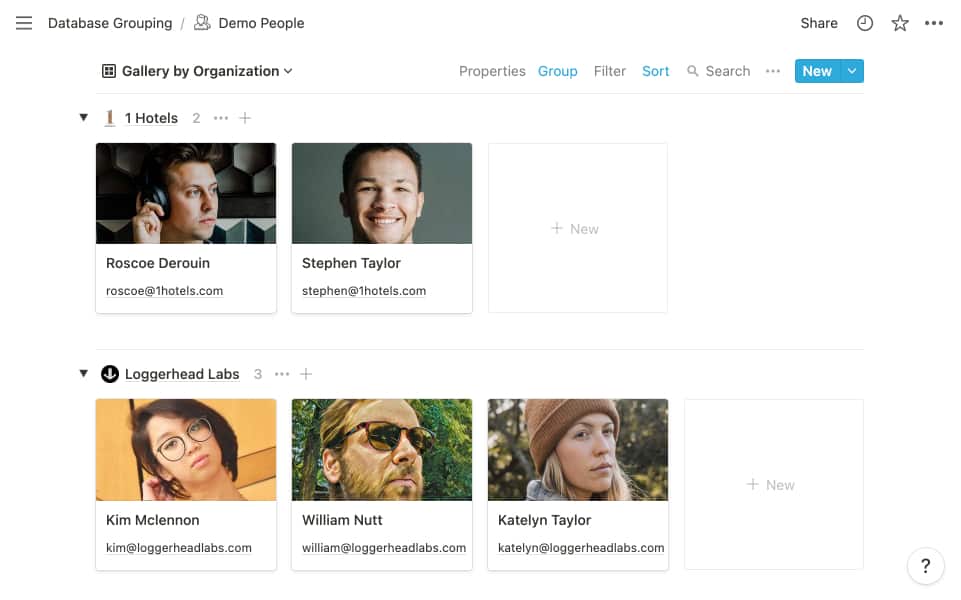Collapse the 1 Hotels group
This screenshot has width=961, height=600.
[84, 117]
